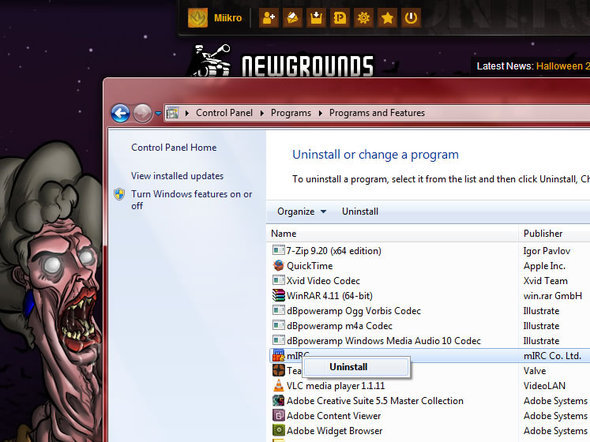Screen dimensions: 590x442
Task: Open the Control Panel Home link
Action: (173, 147)
